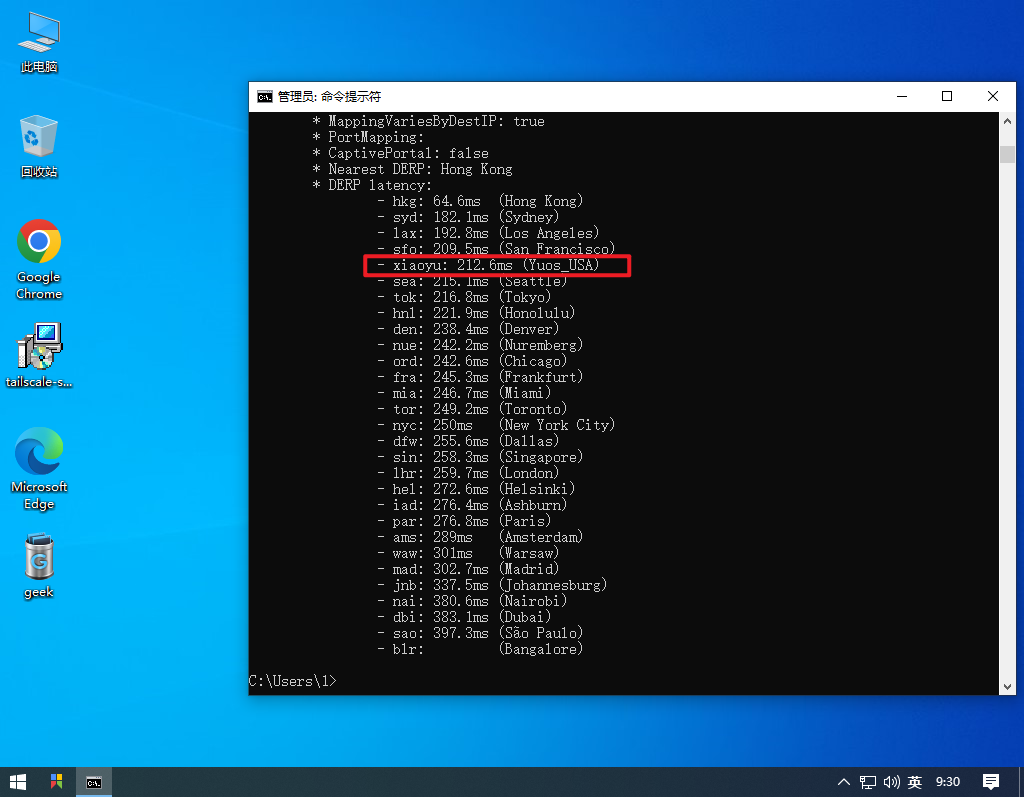Click the 'ams: 289ms' Amsterdam line
Viewport: 1024px width, 797px height.
(x=480, y=537)
